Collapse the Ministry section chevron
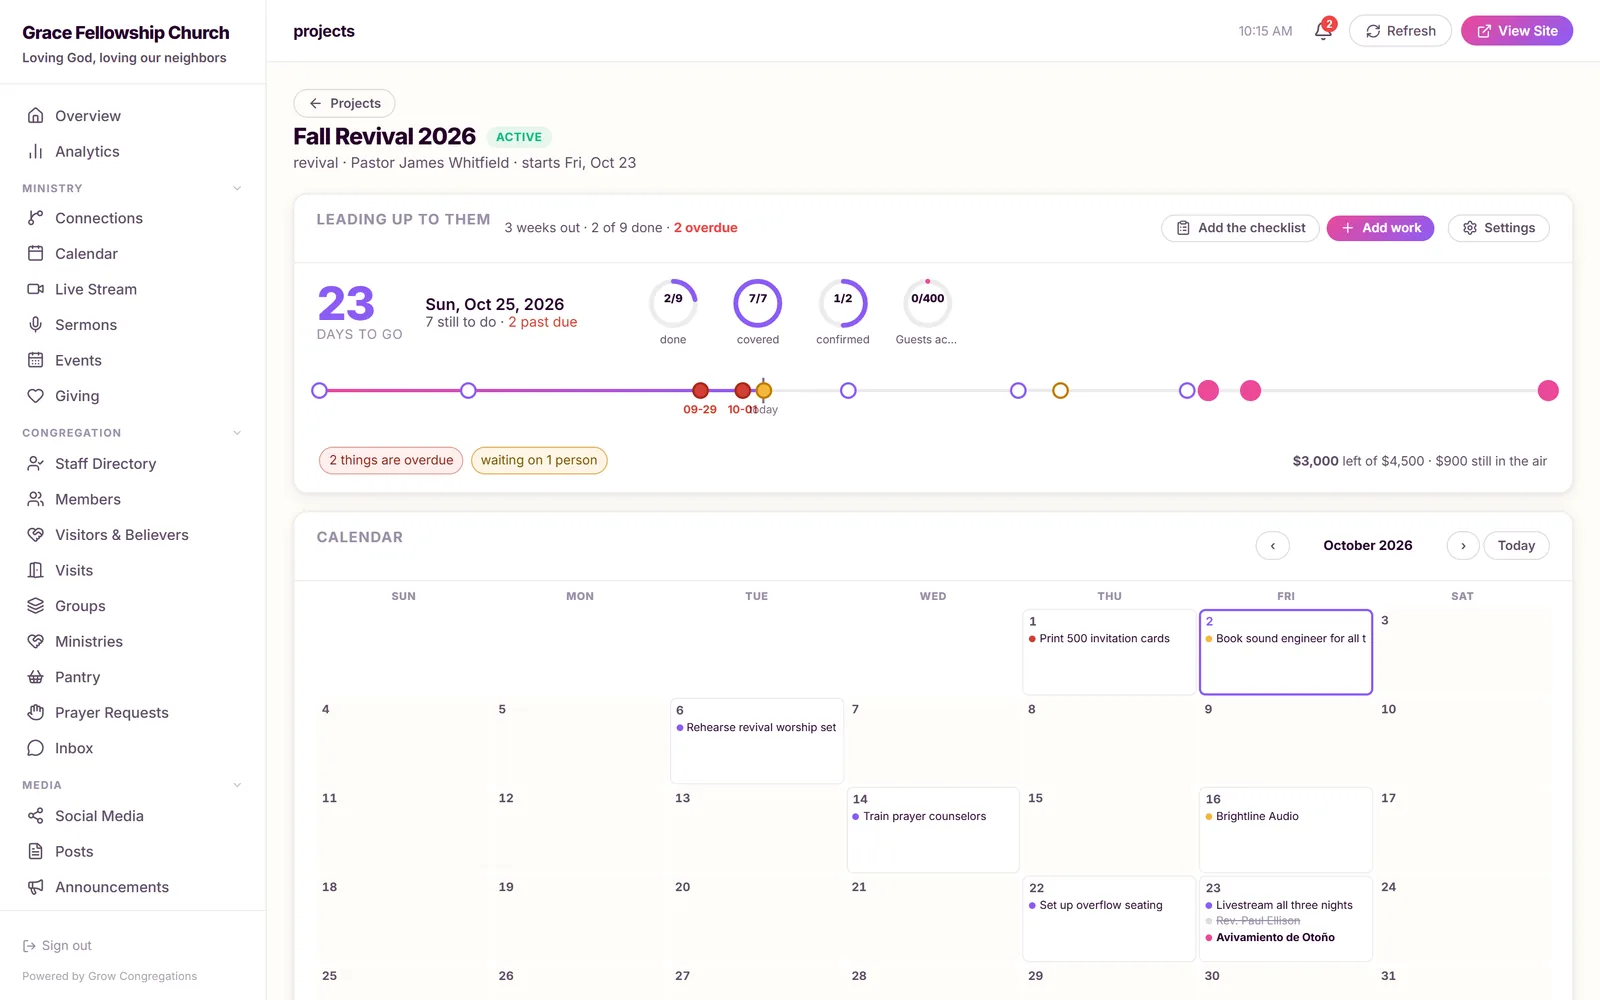1600x1000 pixels. click(237, 188)
